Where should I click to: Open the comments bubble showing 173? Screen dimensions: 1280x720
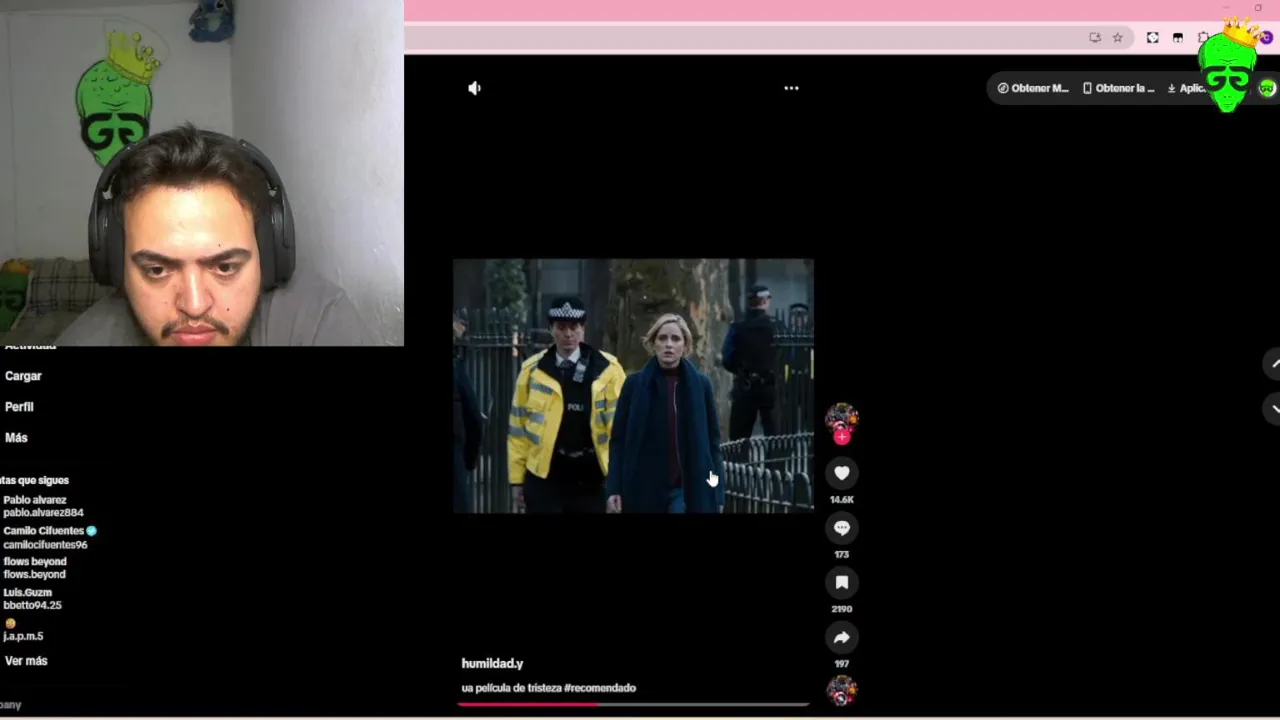(842, 528)
